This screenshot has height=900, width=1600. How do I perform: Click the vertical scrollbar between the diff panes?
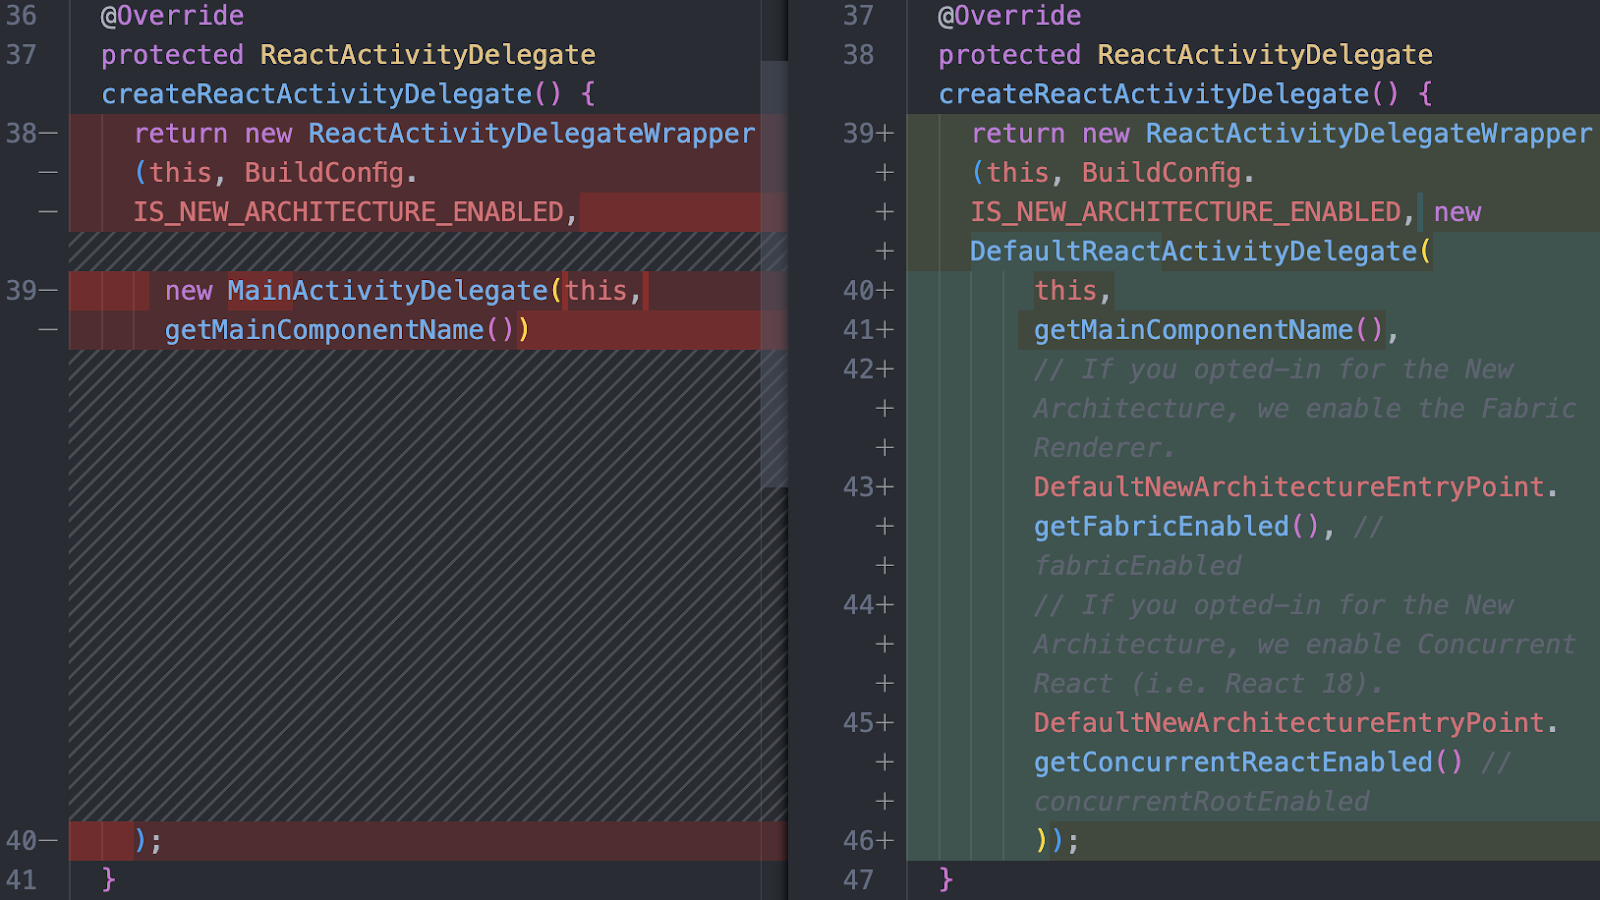[x=774, y=270]
